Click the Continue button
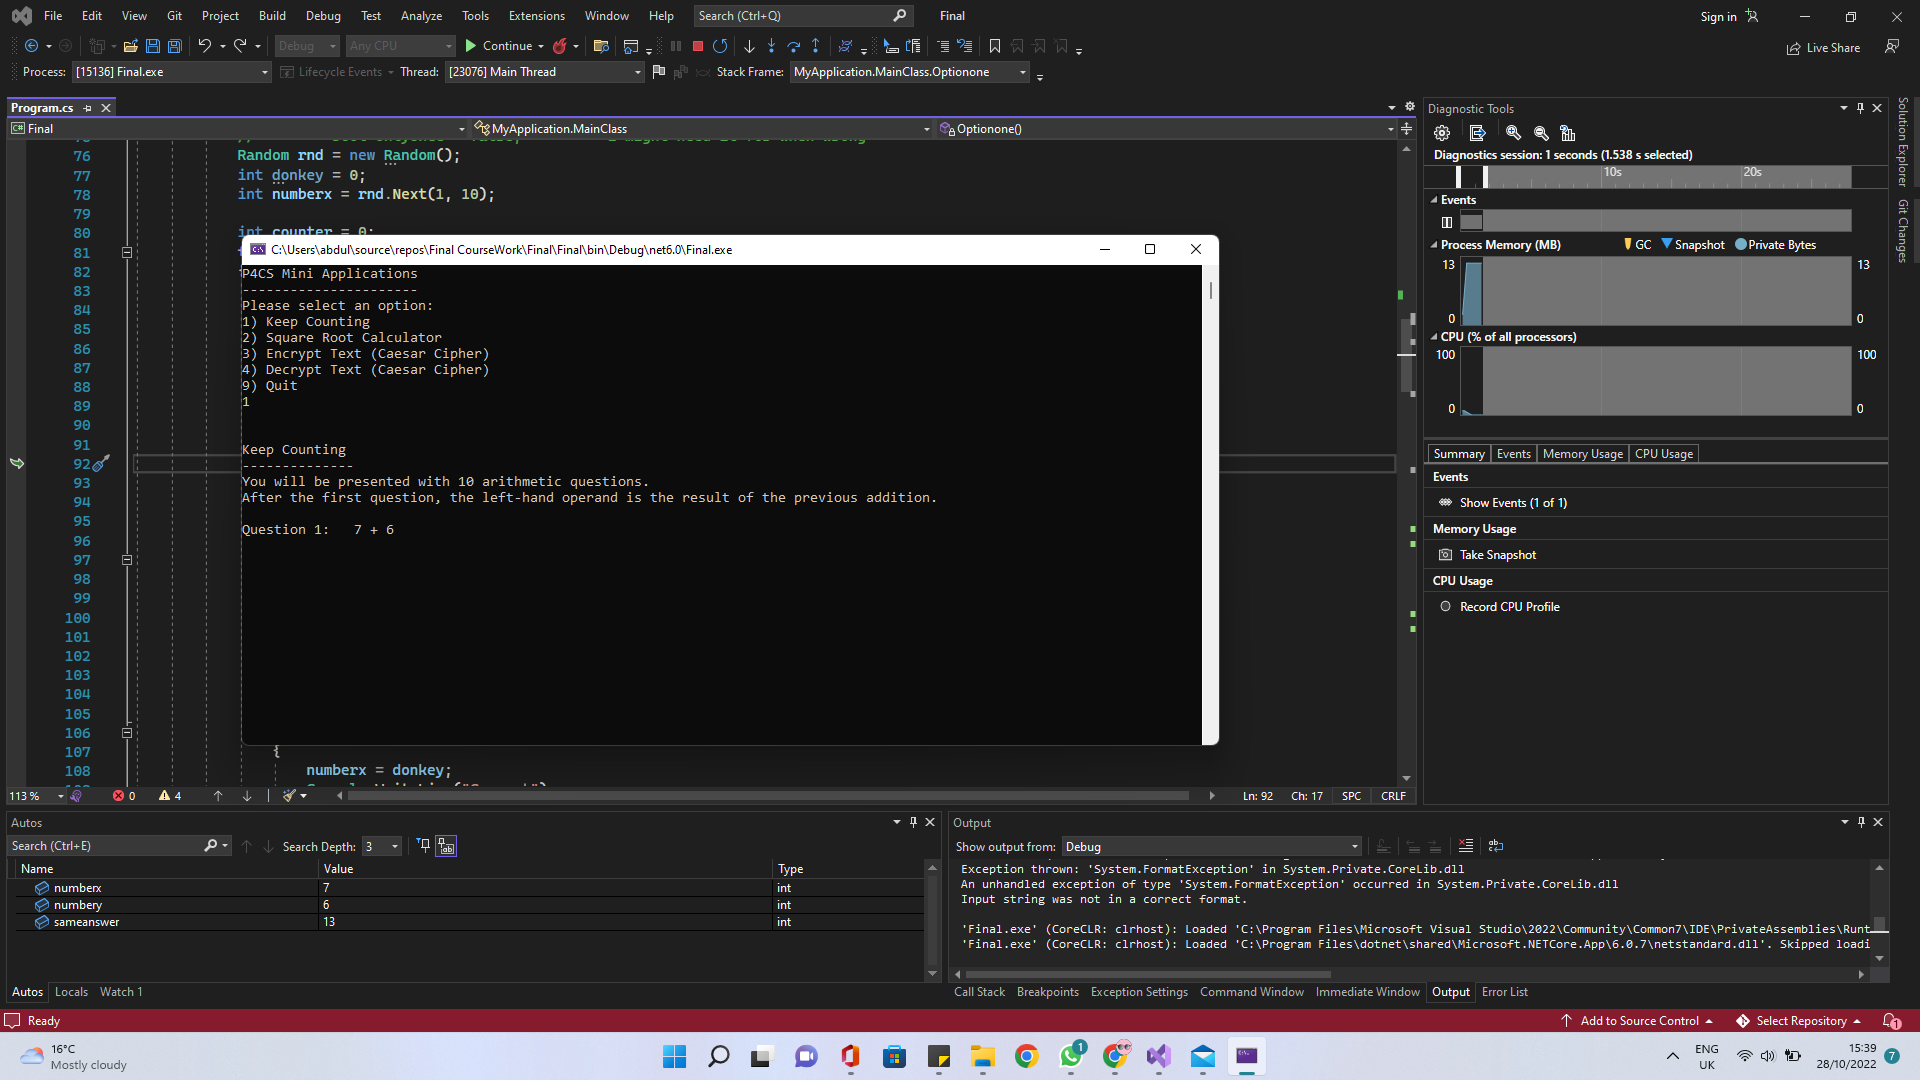The height and width of the screenshot is (1080, 1920). click(x=498, y=46)
